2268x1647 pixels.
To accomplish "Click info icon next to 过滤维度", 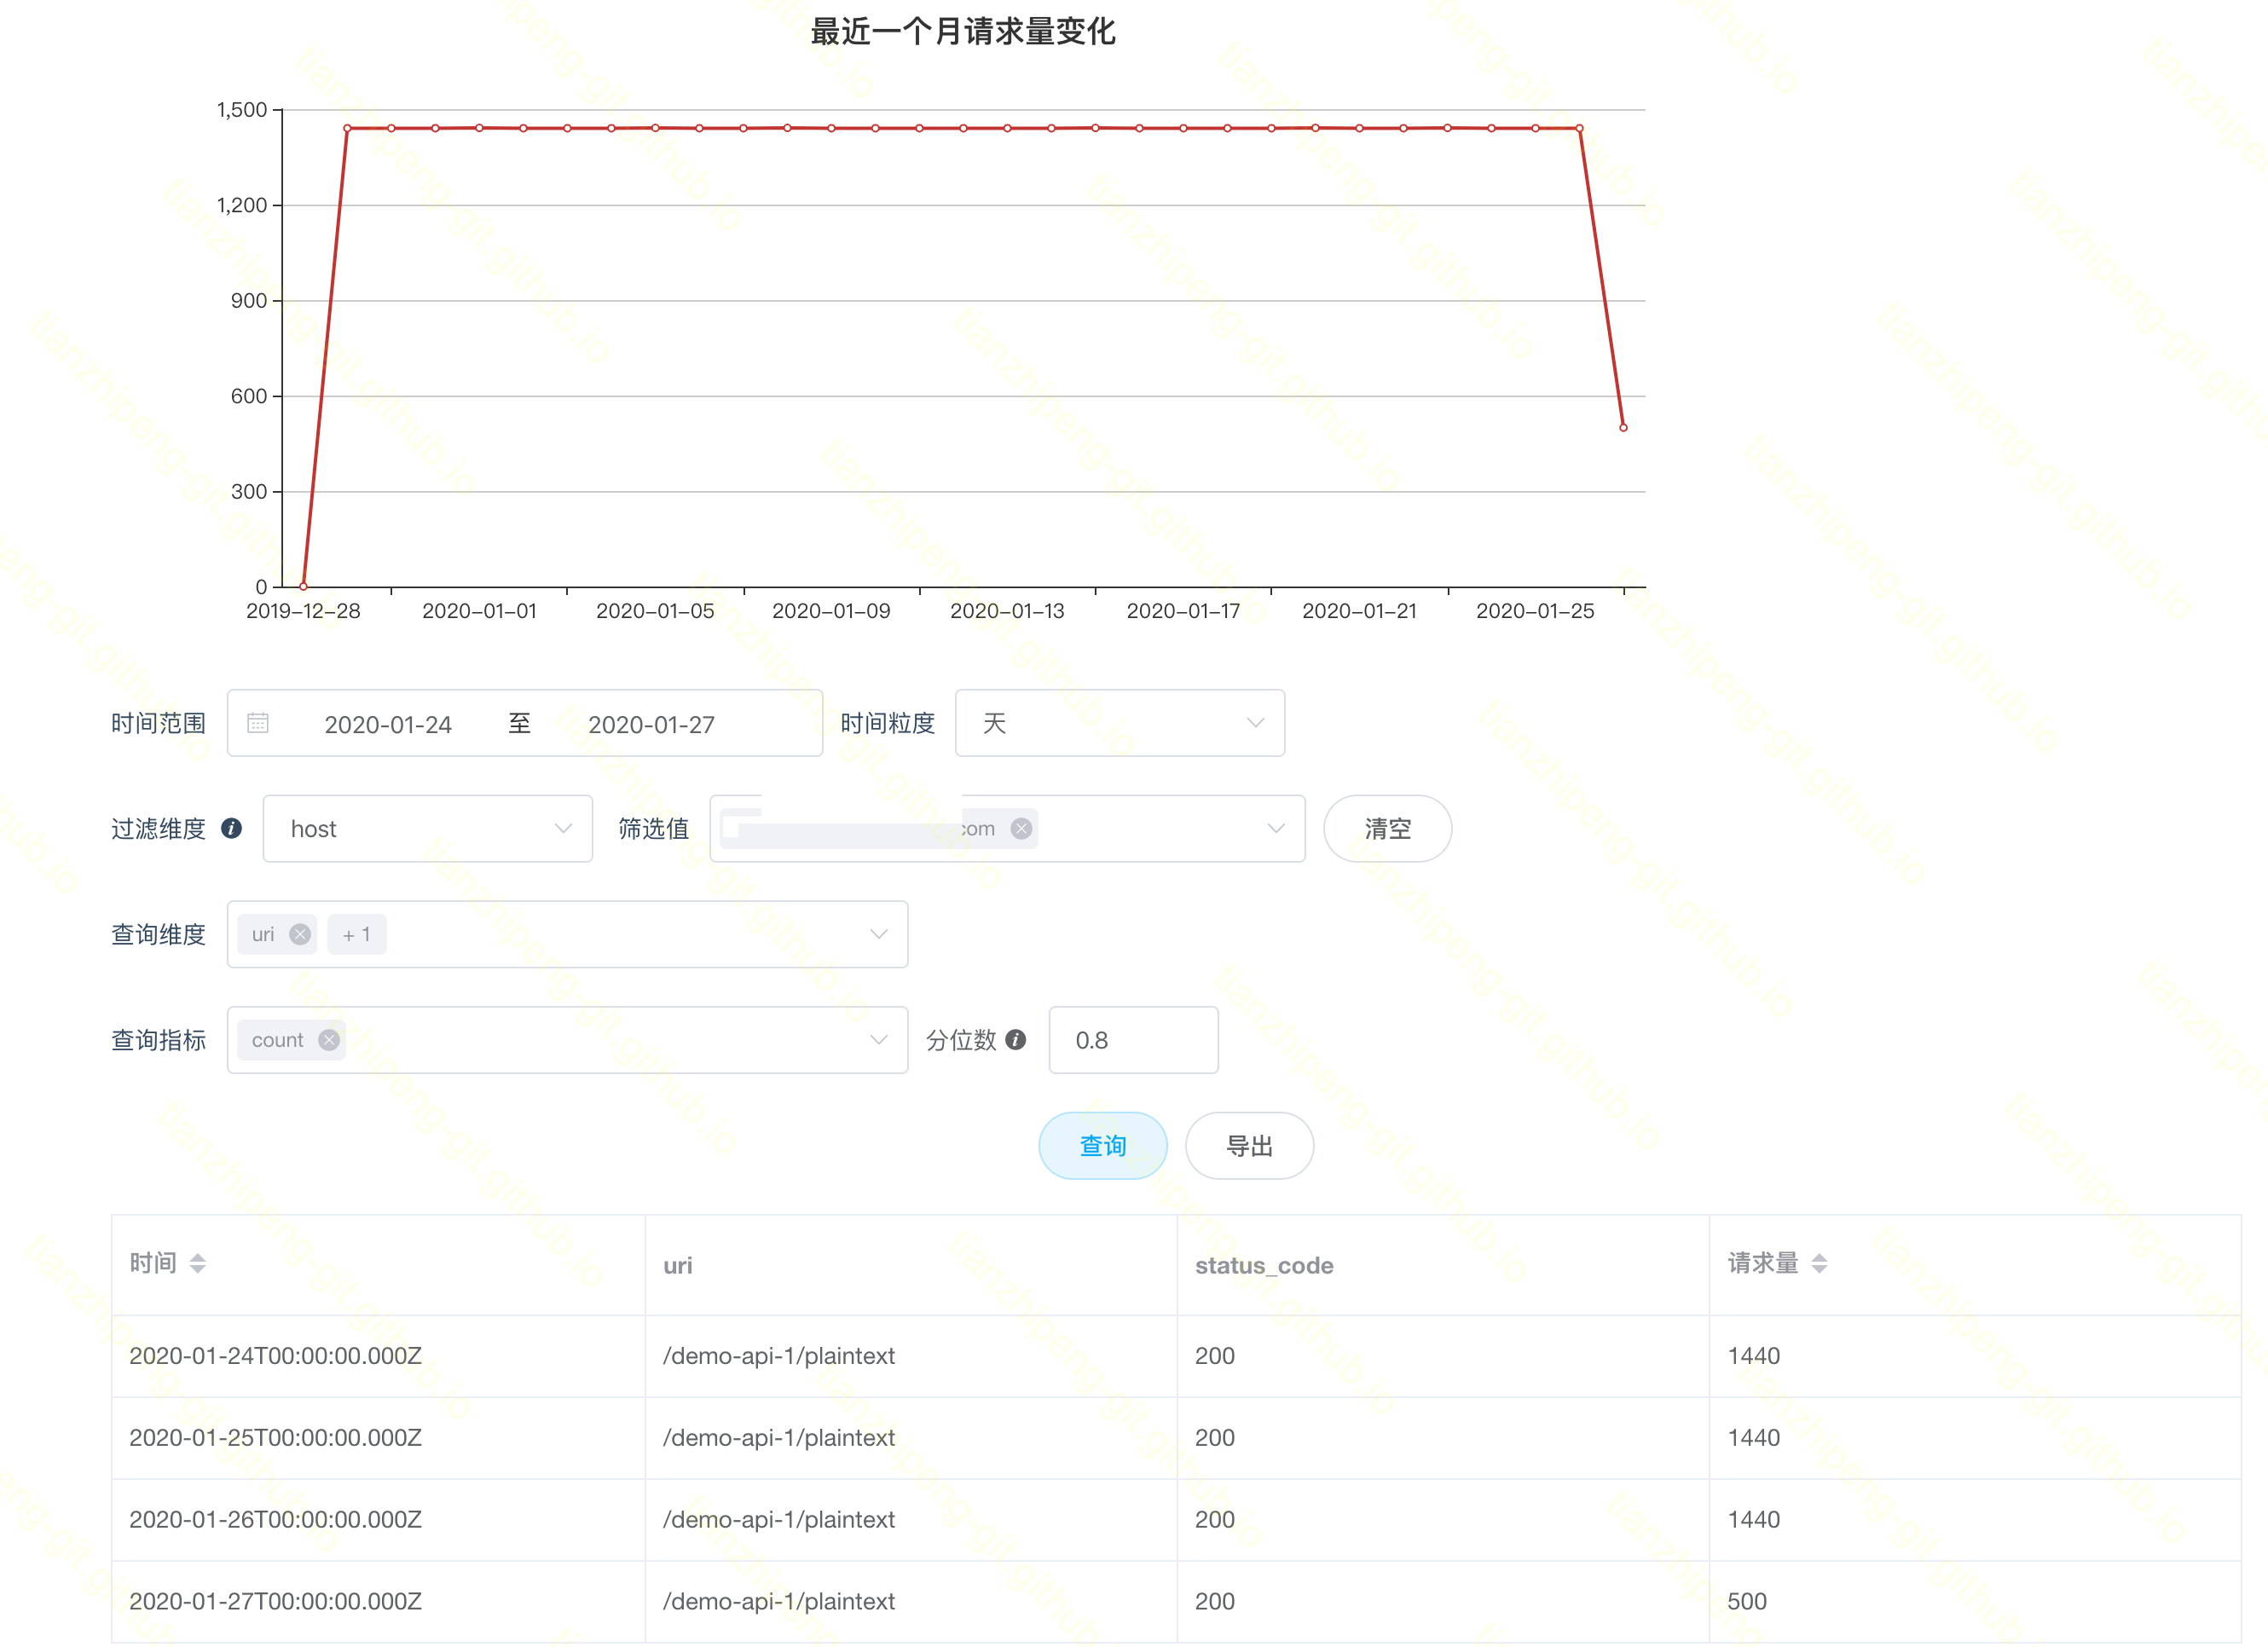I will [231, 828].
